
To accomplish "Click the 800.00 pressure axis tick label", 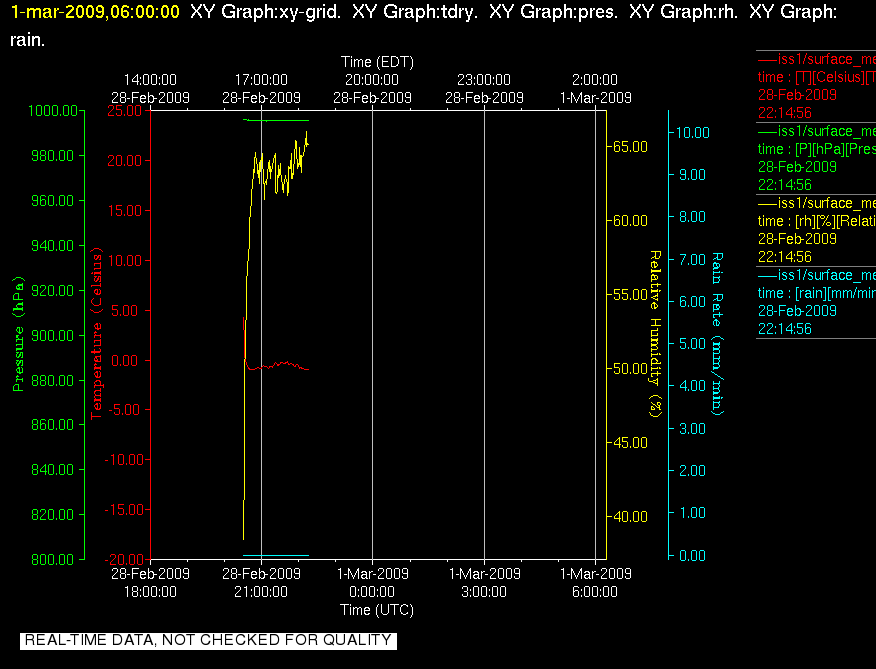I will point(53,559).
